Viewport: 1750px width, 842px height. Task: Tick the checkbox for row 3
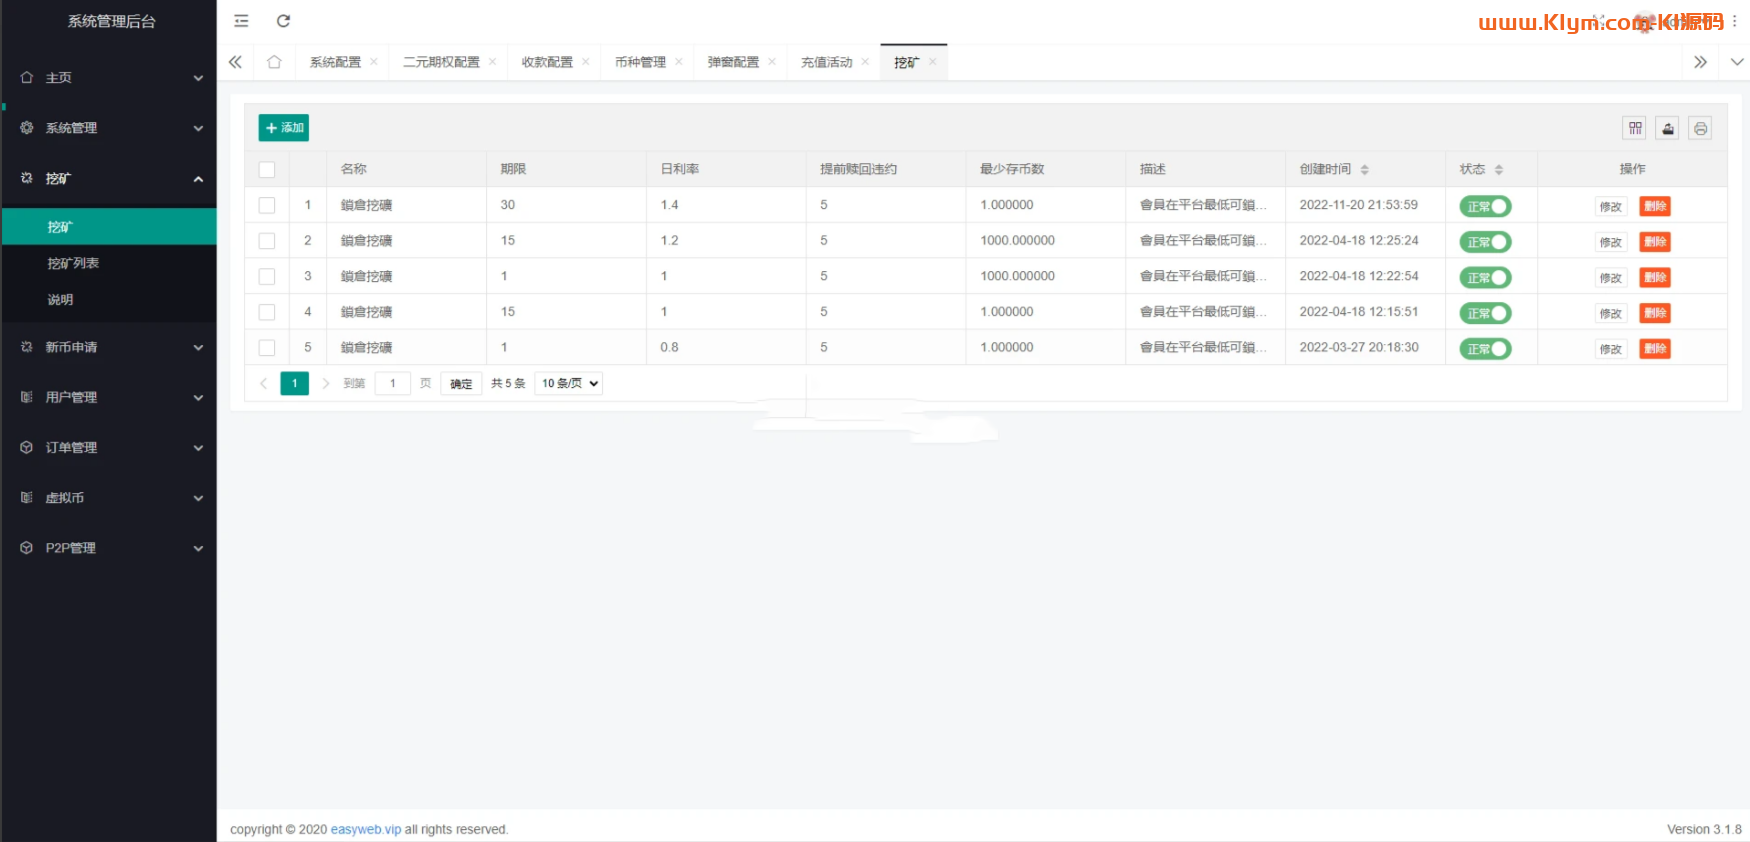point(267,276)
